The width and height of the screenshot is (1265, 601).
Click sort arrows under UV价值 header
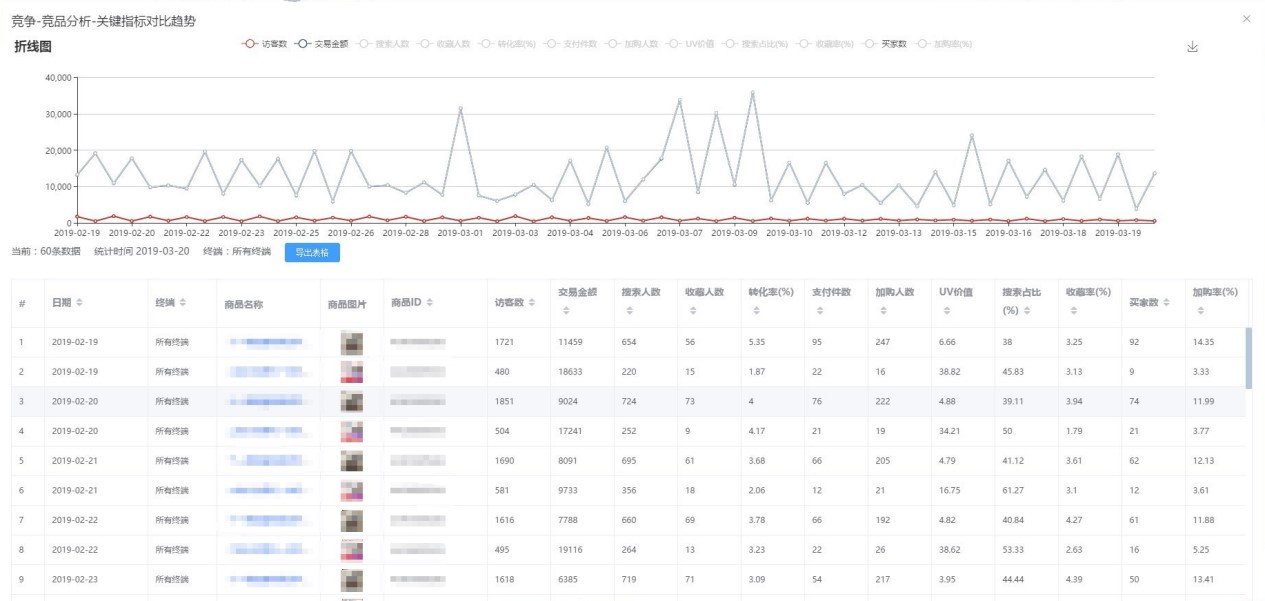943,311
